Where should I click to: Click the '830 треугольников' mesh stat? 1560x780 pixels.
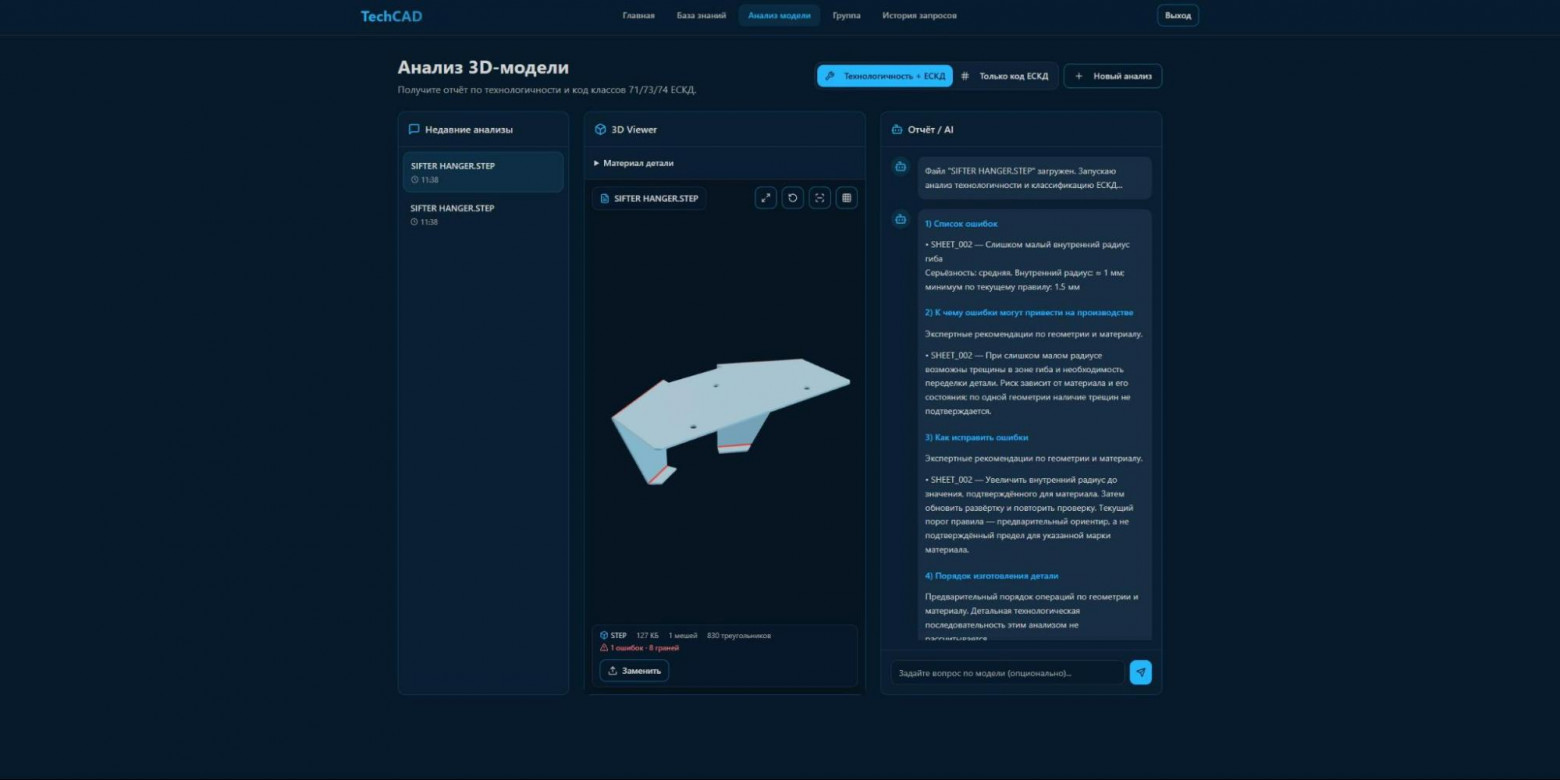point(739,635)
